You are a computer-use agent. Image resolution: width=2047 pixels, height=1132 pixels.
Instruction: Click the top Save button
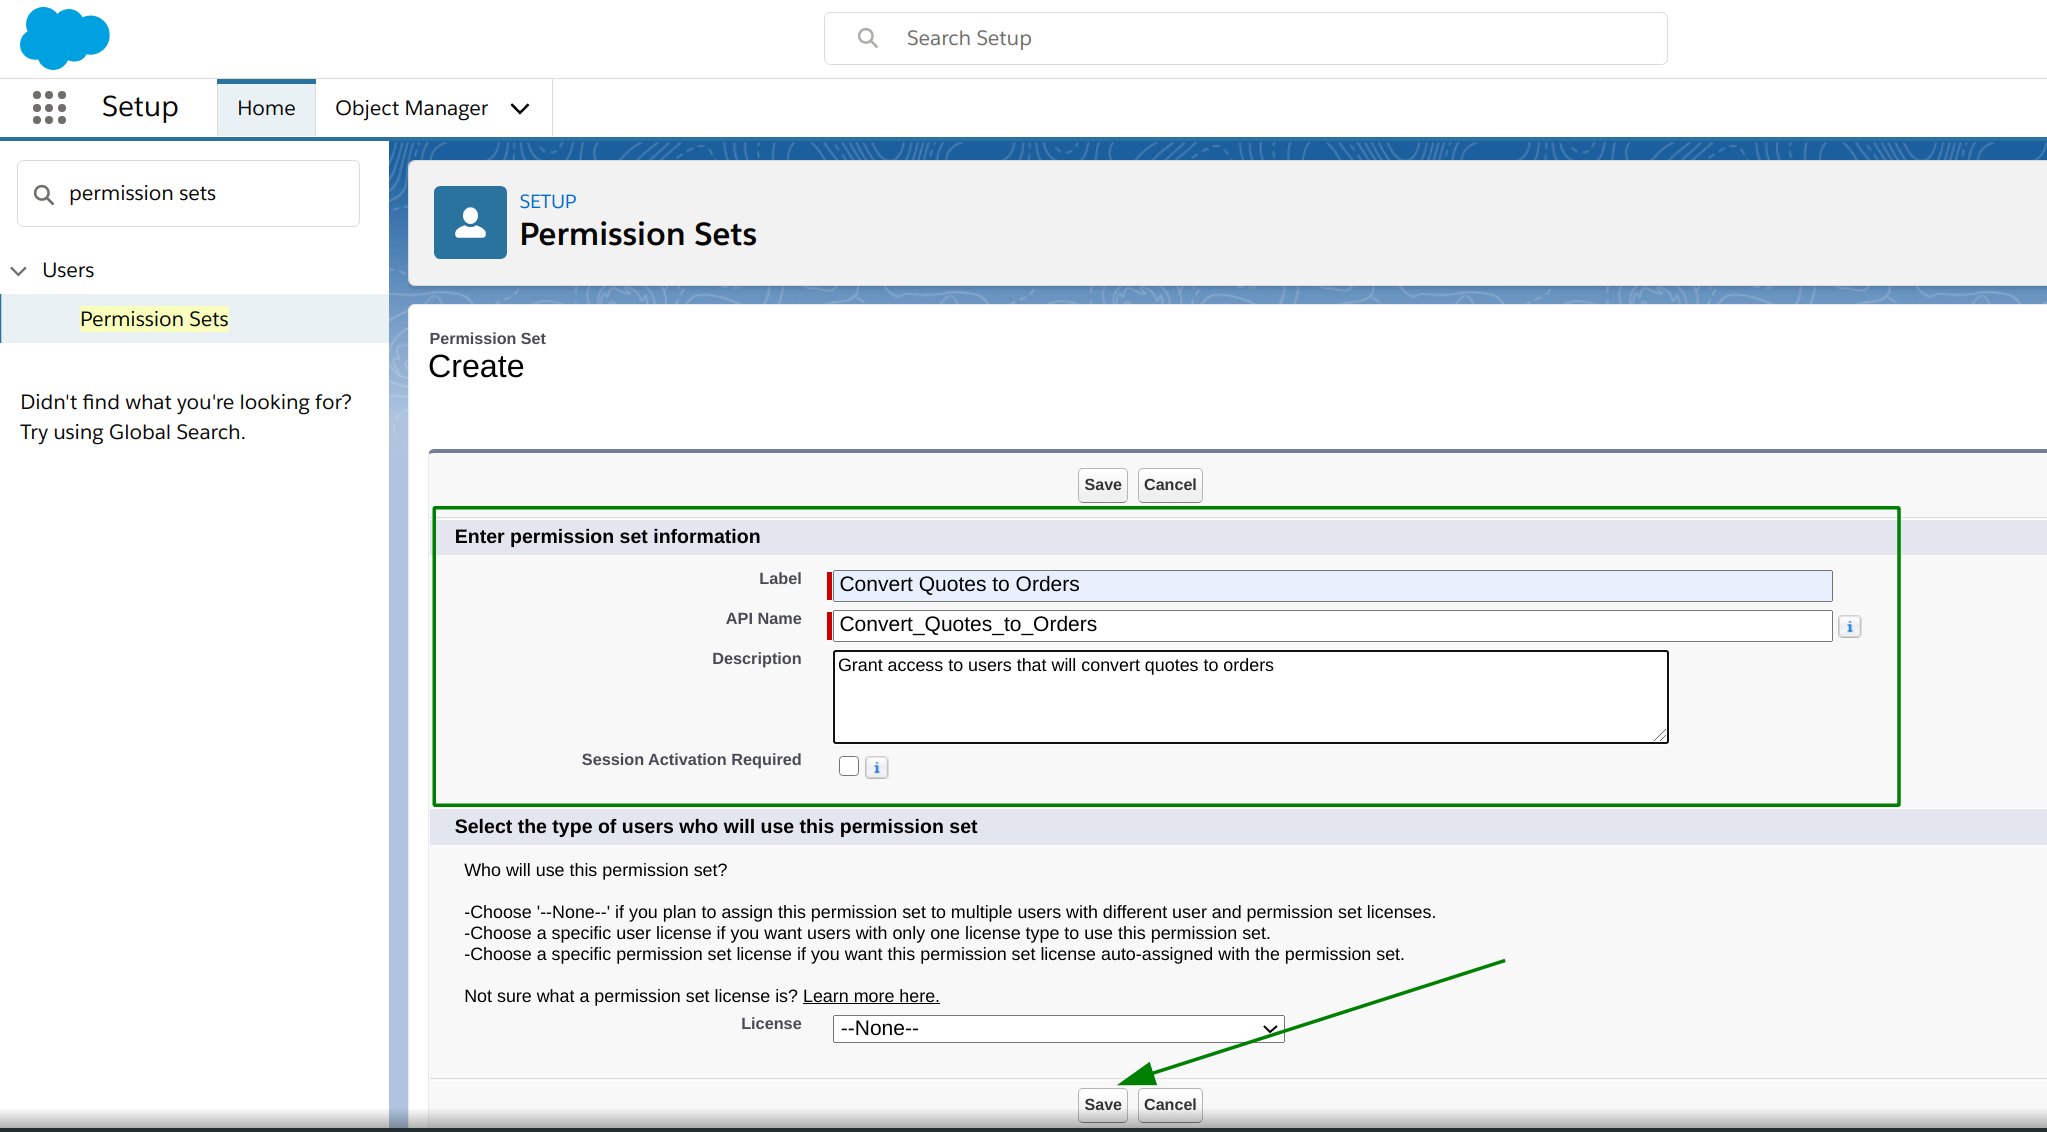(x=1103, y=485)
